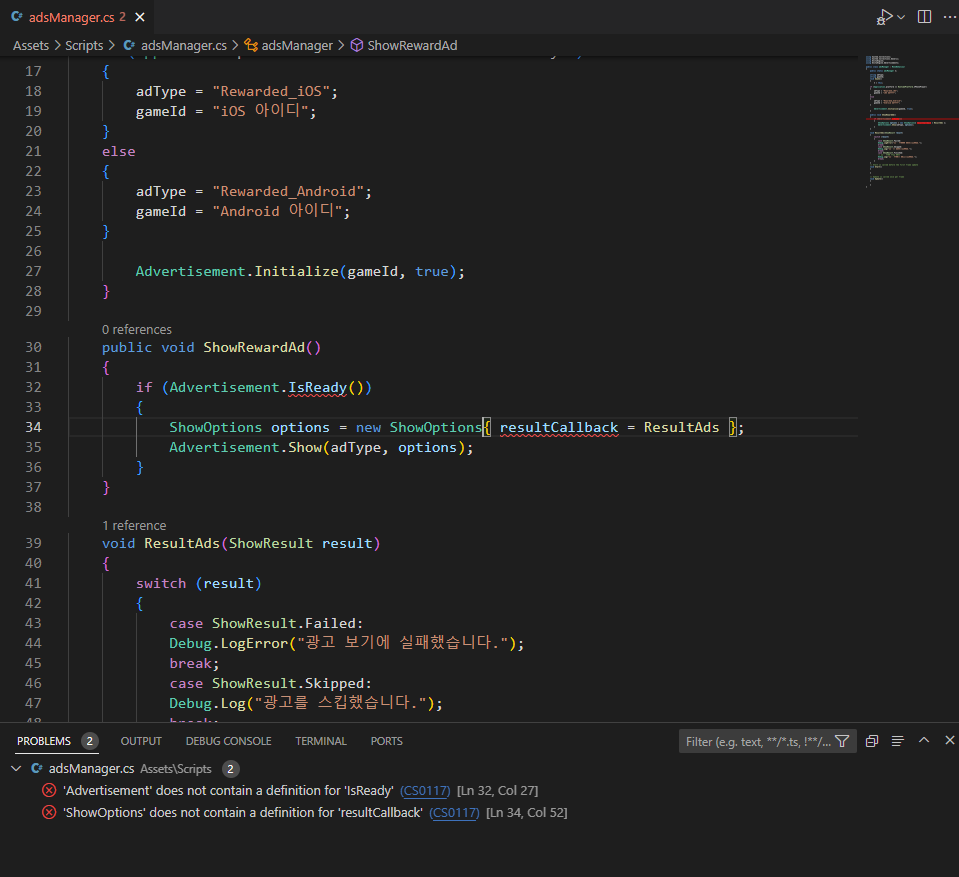This screenshot has height=877, width=959.
Task: Click the error icon of resultCallback problem
Action: coord(49,813)
